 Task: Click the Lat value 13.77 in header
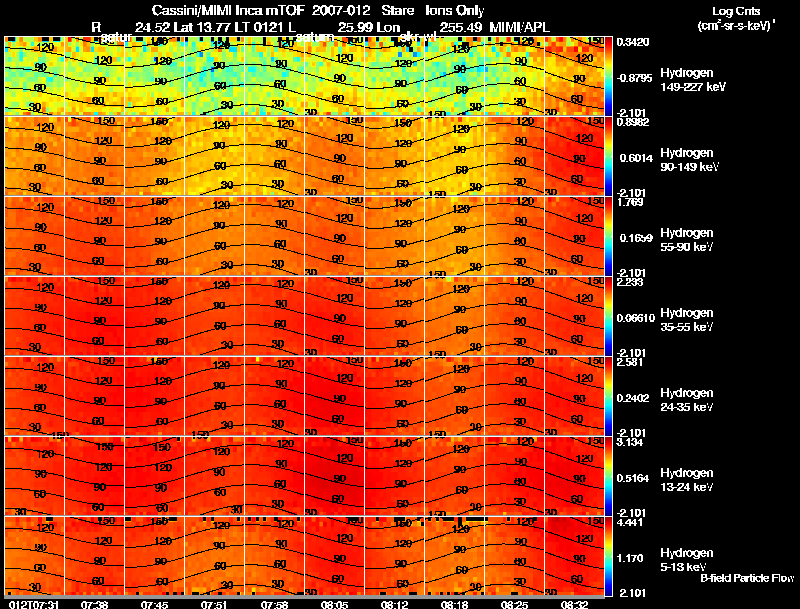pos(211,27)
